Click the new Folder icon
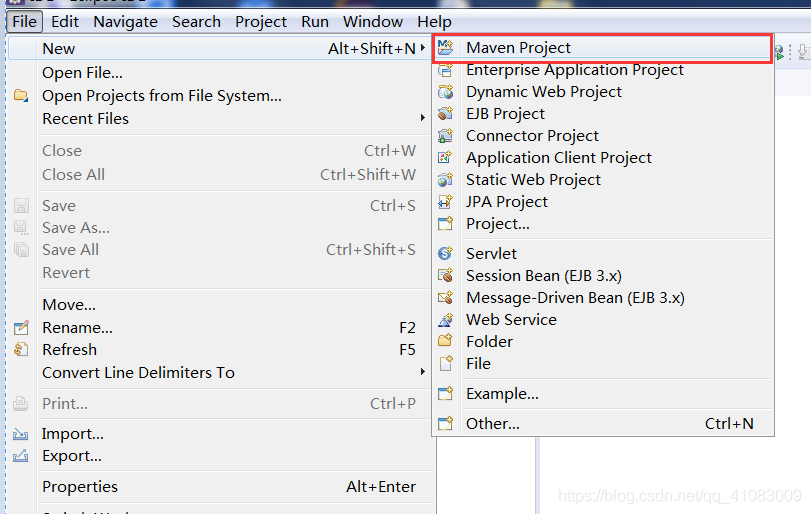 pos(445,341)
